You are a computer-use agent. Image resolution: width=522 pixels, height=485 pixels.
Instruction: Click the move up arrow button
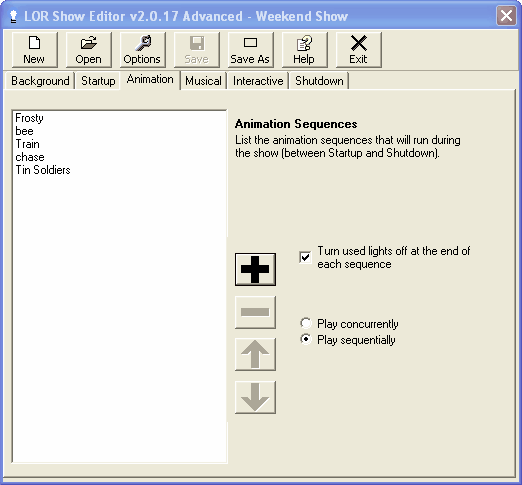click(x=255, y=354)
